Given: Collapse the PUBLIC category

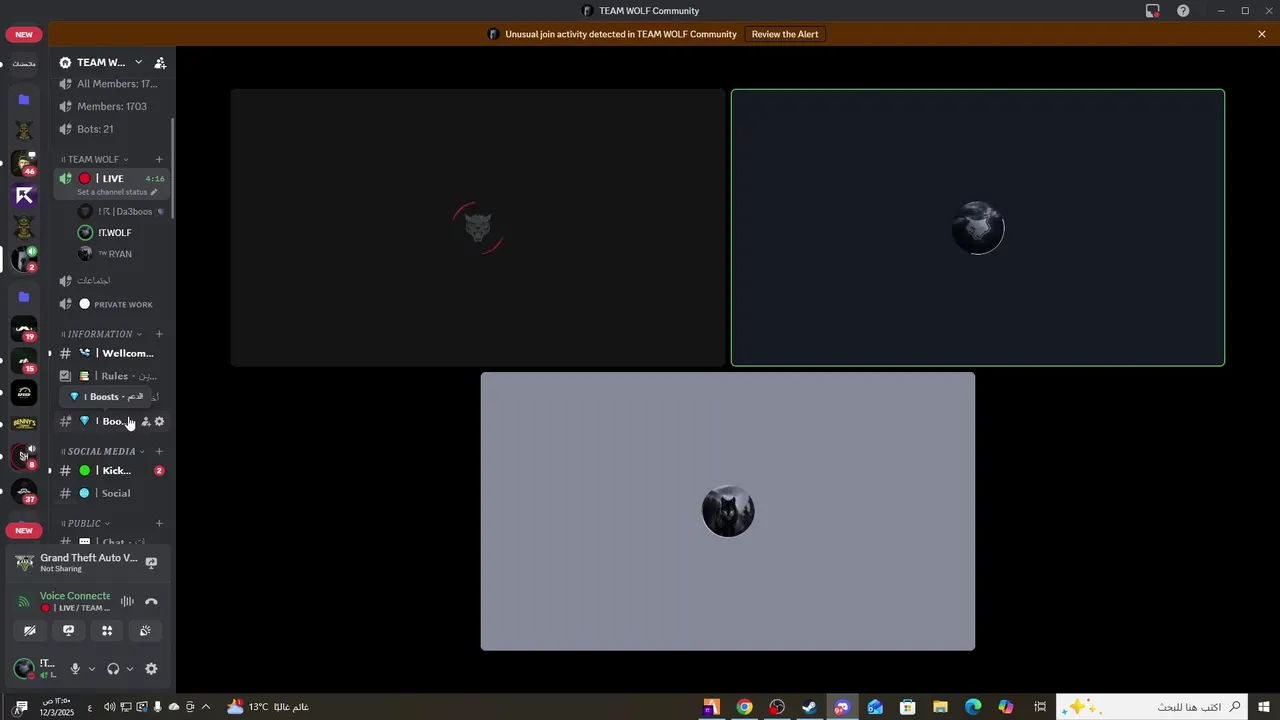Looking at the screenshot, I should [x=85, y=523].
